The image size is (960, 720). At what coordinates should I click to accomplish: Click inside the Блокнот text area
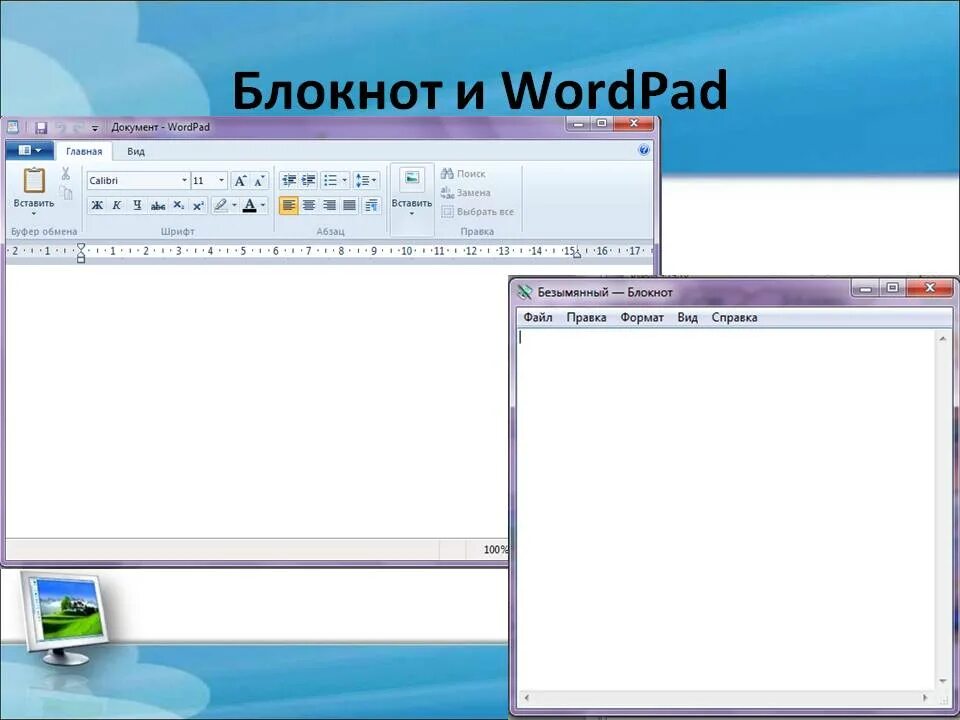pyautogui.click(x=727, y=511)
